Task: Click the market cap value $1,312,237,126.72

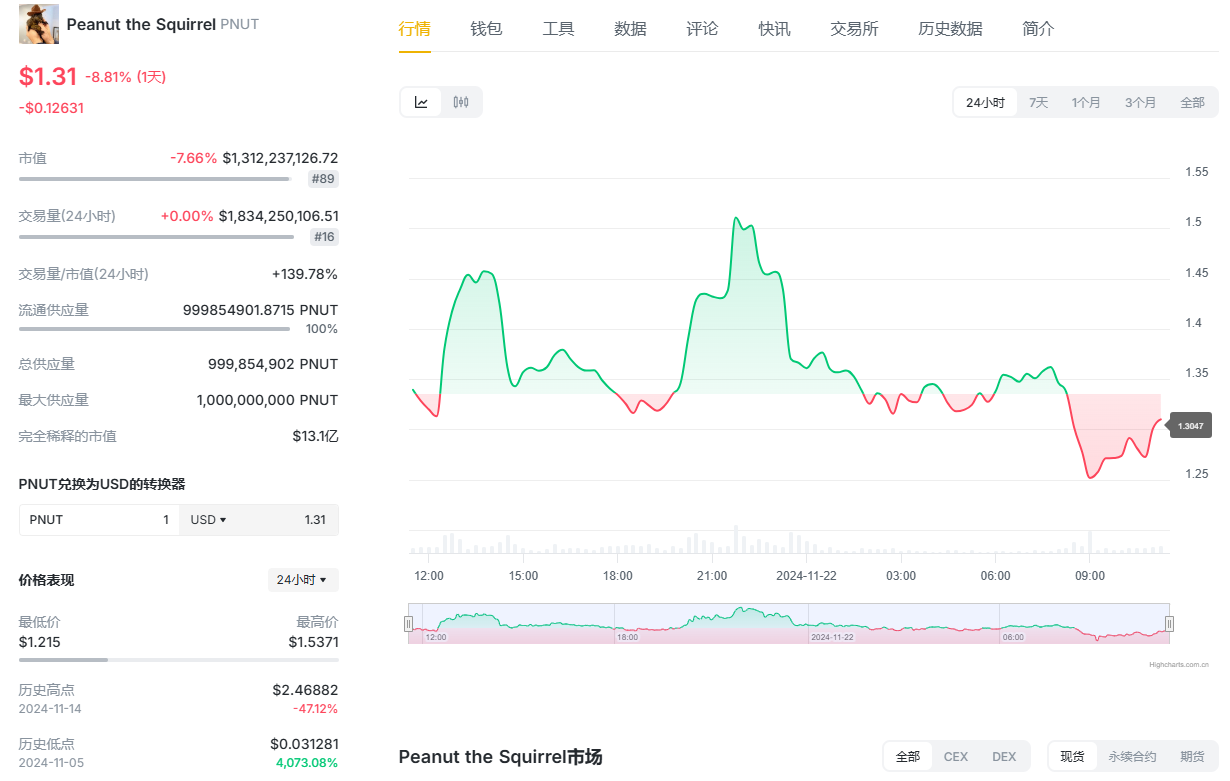Action: 280,158
